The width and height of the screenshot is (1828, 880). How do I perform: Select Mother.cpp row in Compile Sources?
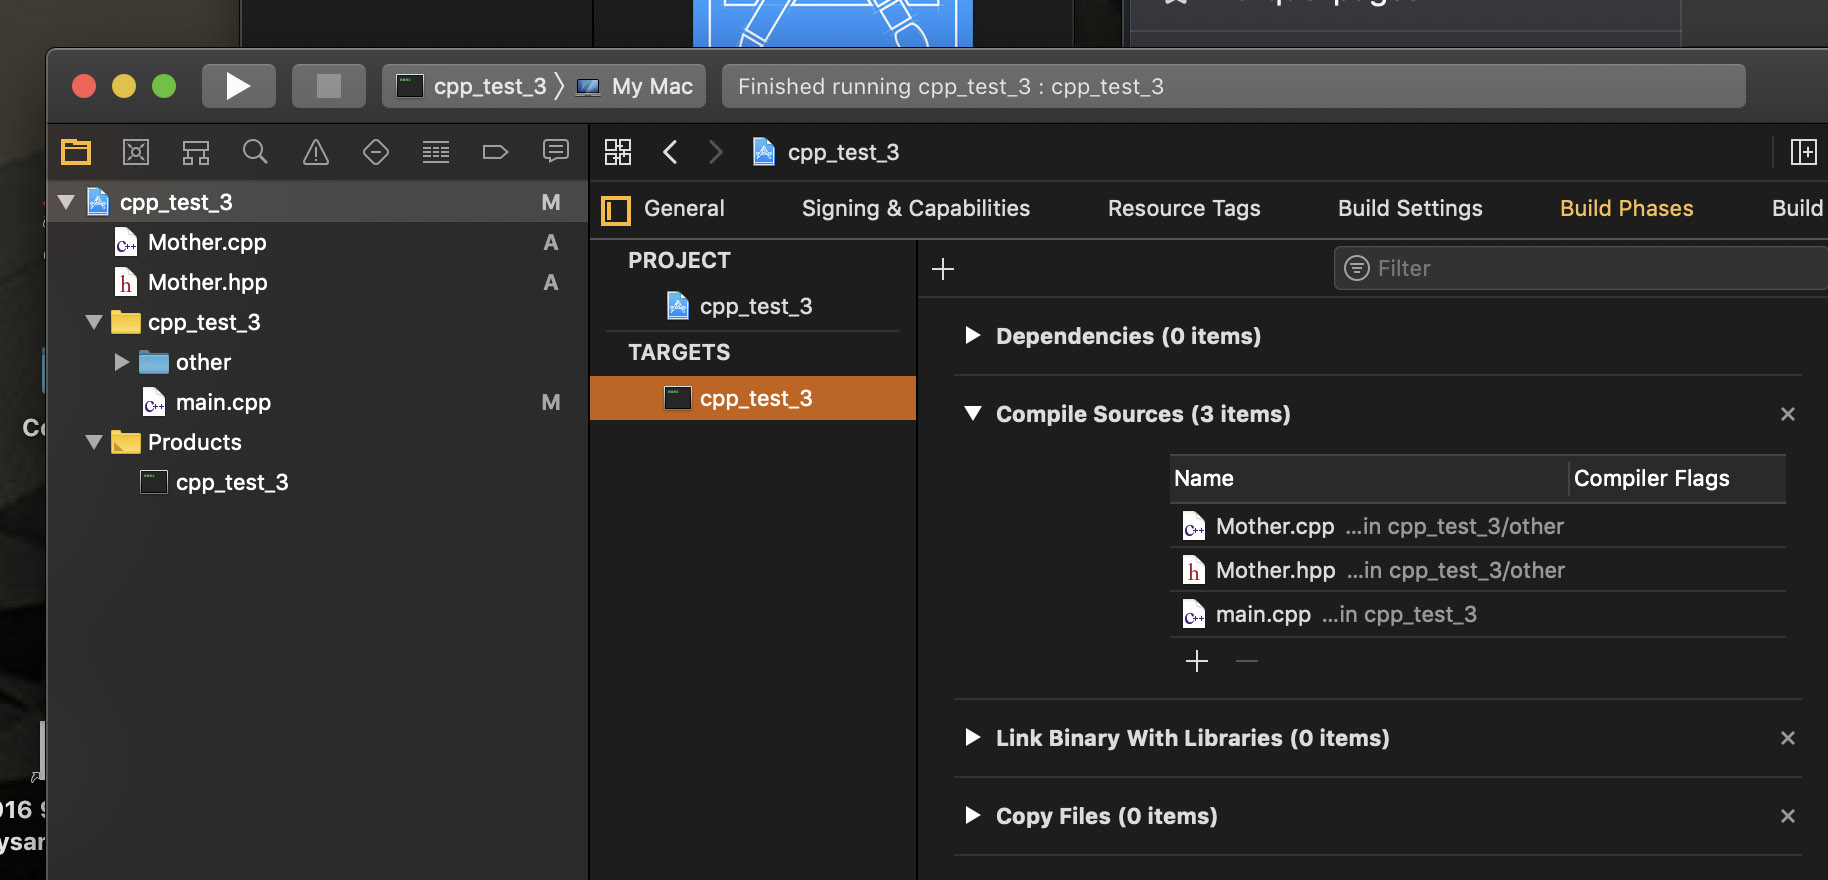pyautogui.click(x=1478, y=526)
